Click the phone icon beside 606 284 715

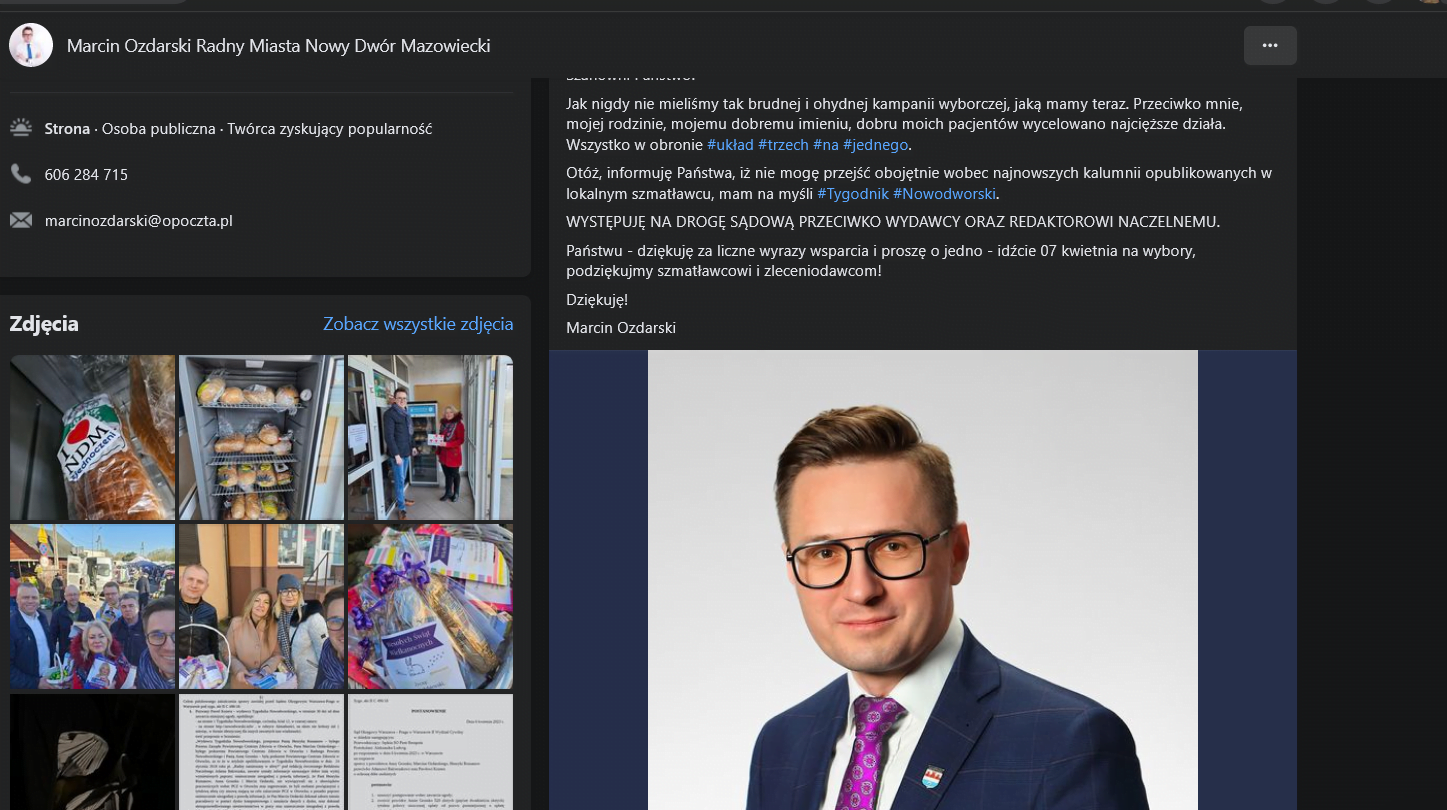tap(21, 174)
